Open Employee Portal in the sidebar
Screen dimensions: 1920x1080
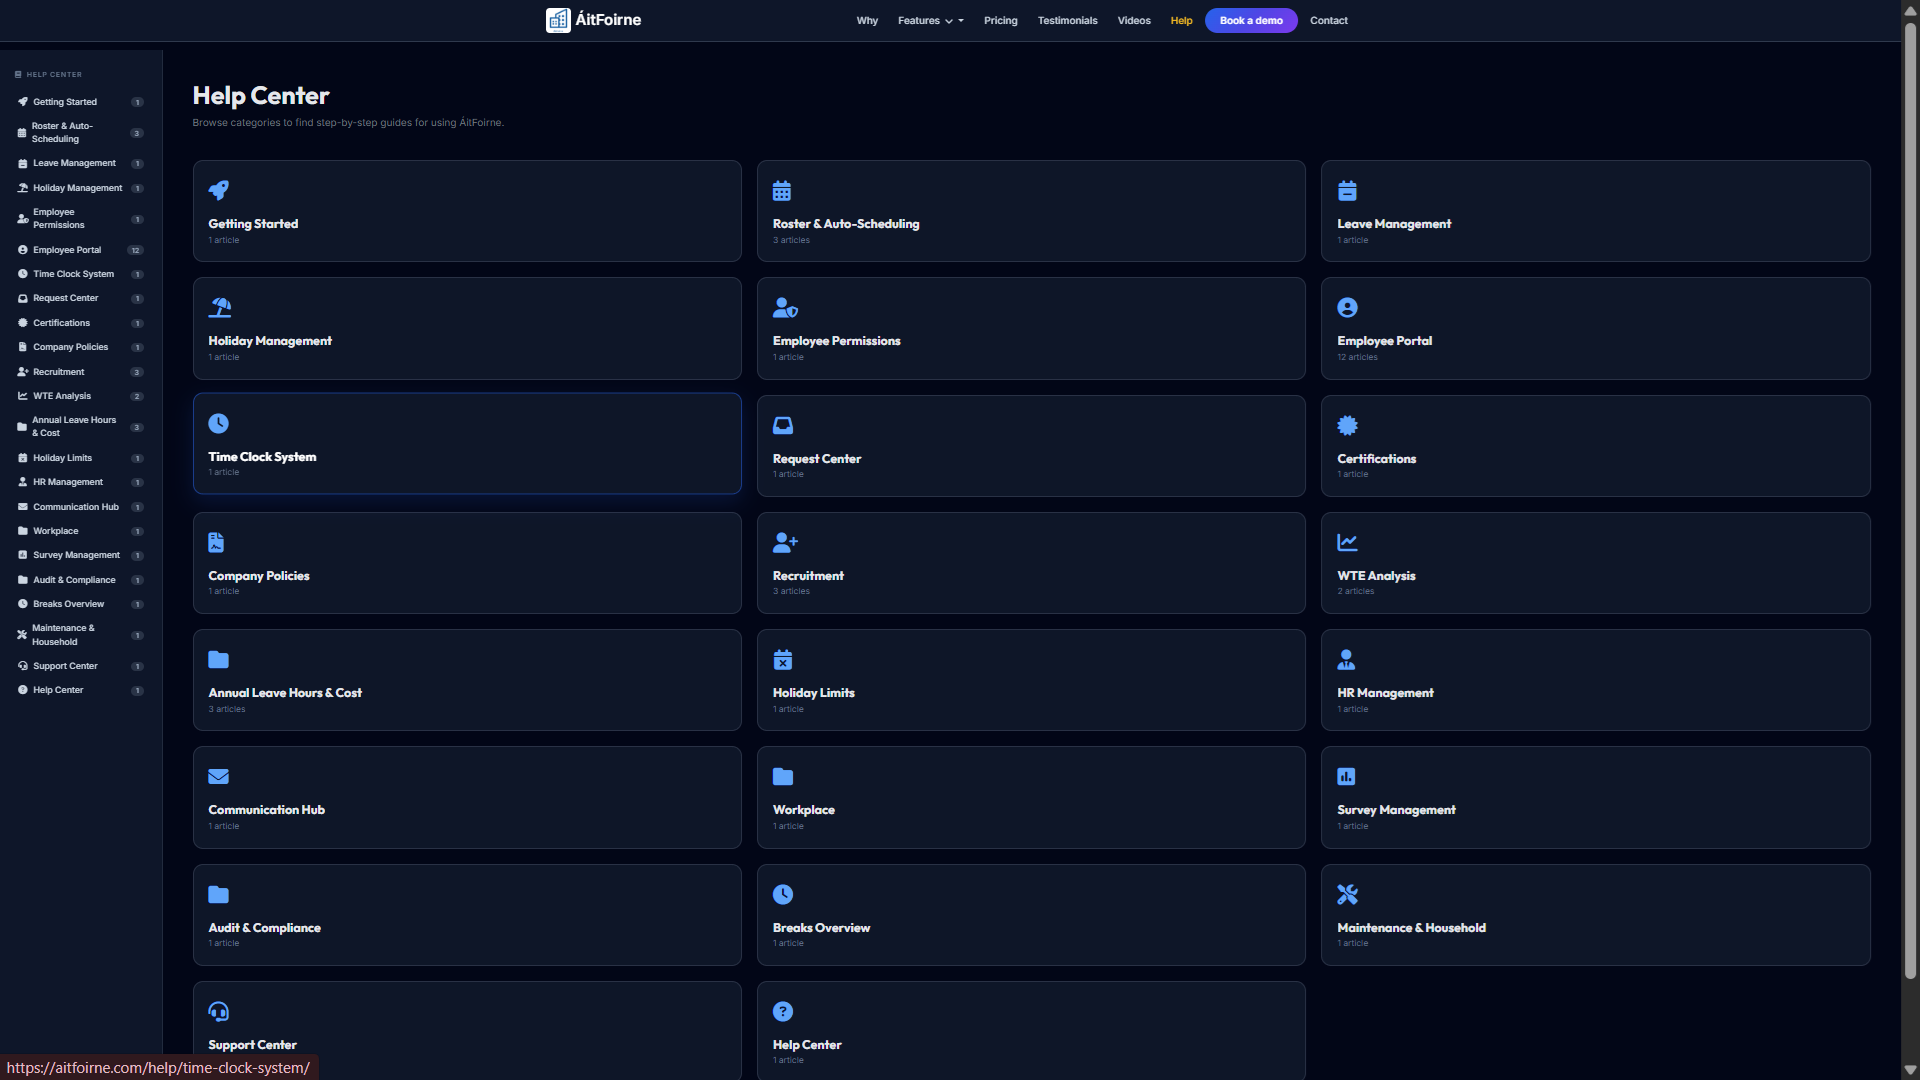point(81,250)
